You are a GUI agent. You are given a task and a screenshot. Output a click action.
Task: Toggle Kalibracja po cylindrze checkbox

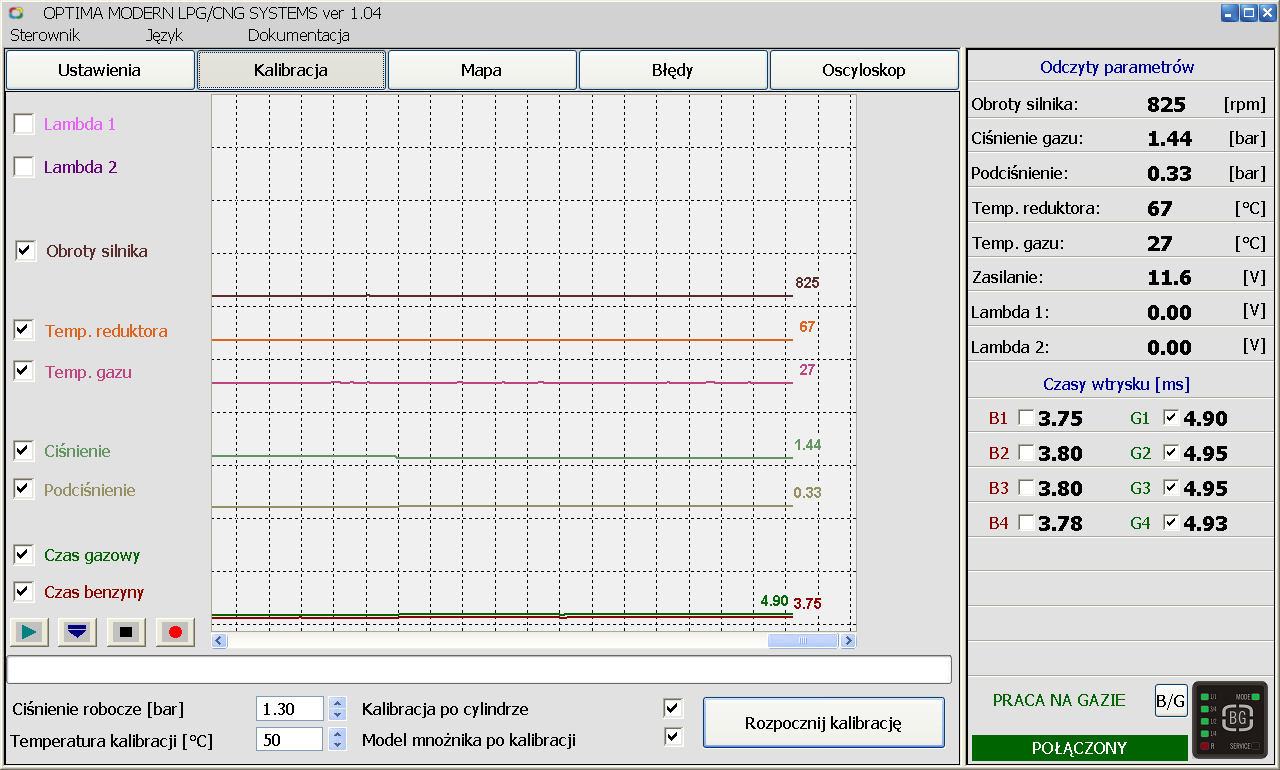tap(674, 709)
